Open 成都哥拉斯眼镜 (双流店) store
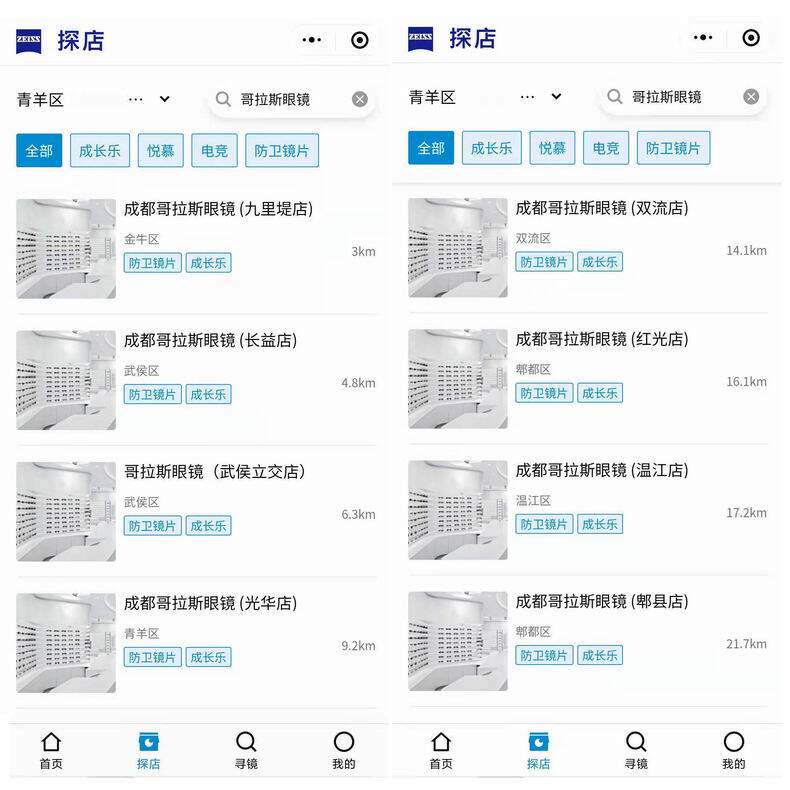 pos(602,208)
